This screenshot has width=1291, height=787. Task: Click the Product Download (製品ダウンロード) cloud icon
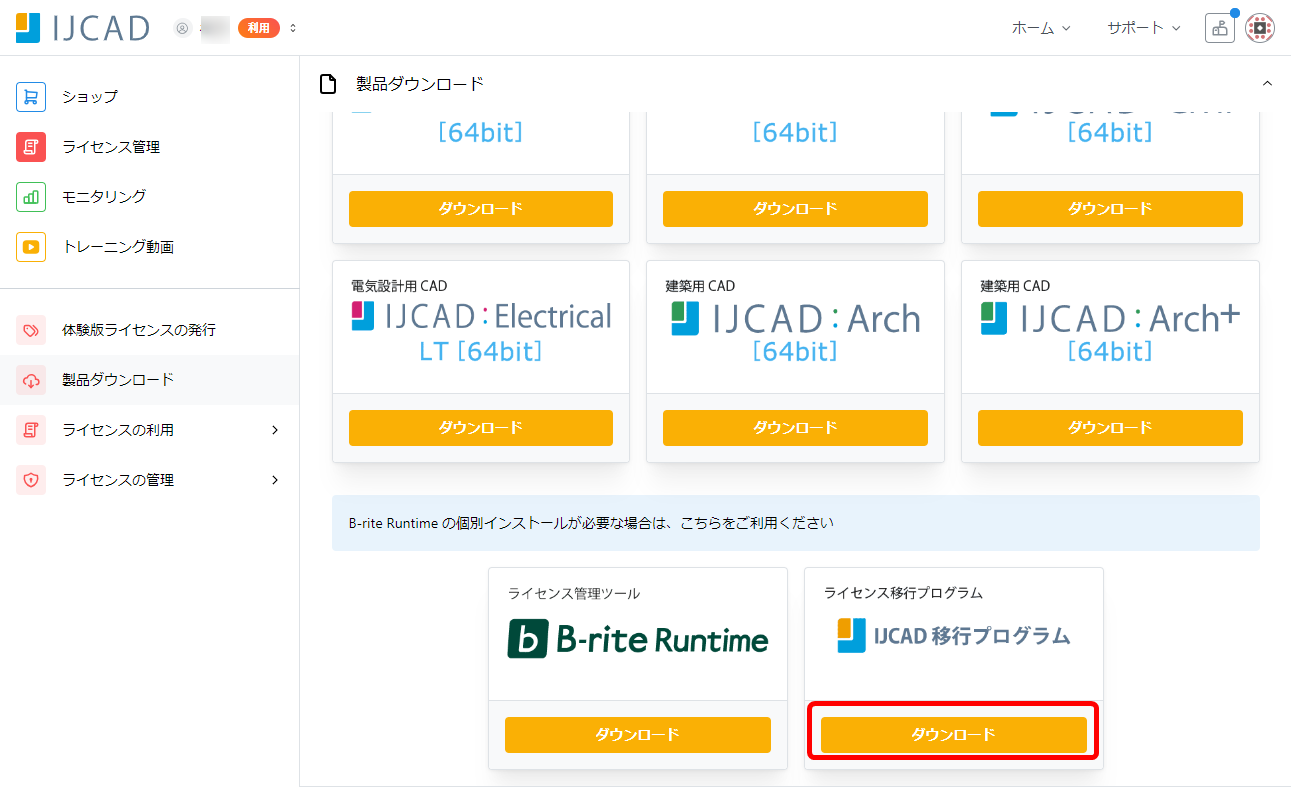pos(31,380)
